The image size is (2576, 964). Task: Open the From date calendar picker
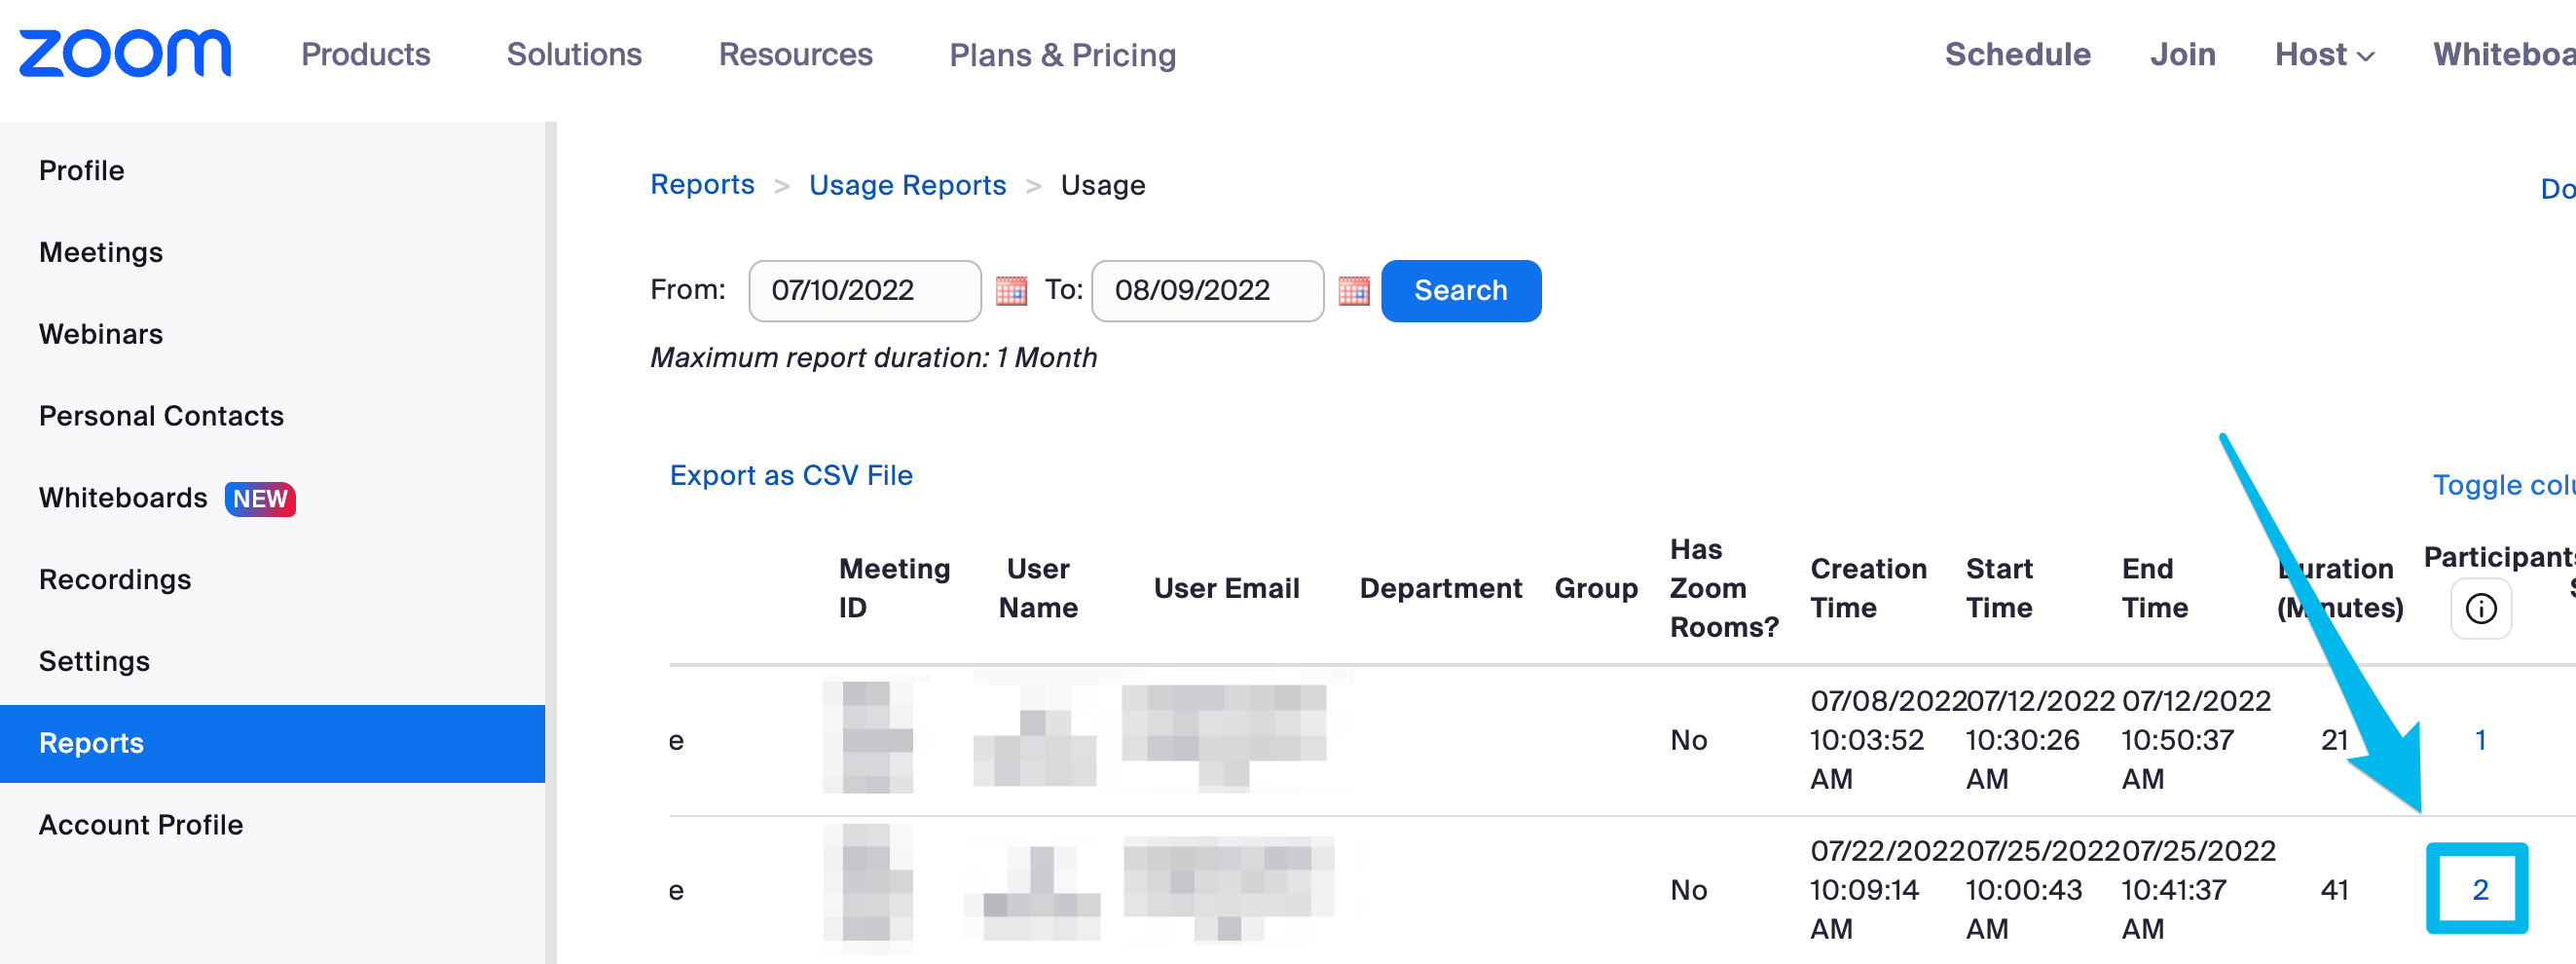pos(1011,291)
